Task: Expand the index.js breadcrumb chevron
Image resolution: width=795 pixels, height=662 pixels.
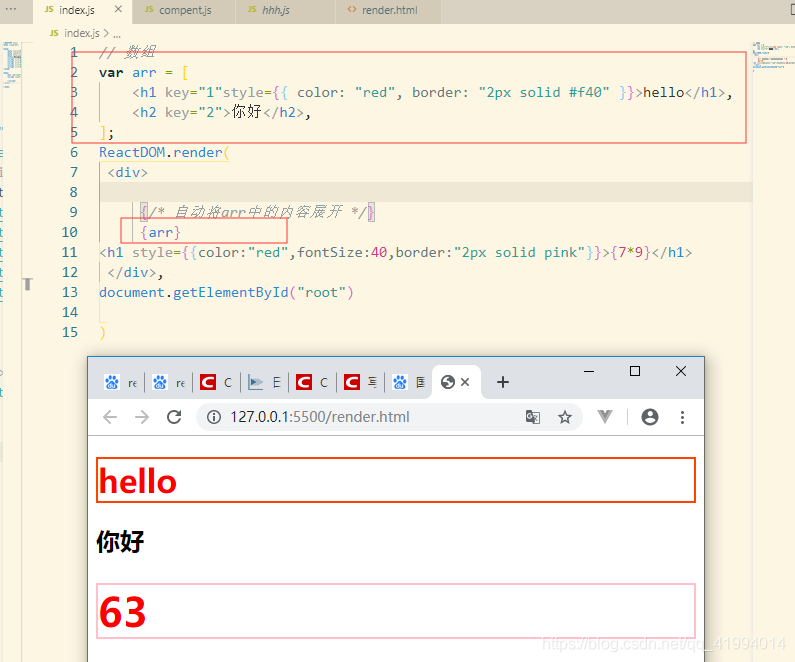Action: (106, 33)
